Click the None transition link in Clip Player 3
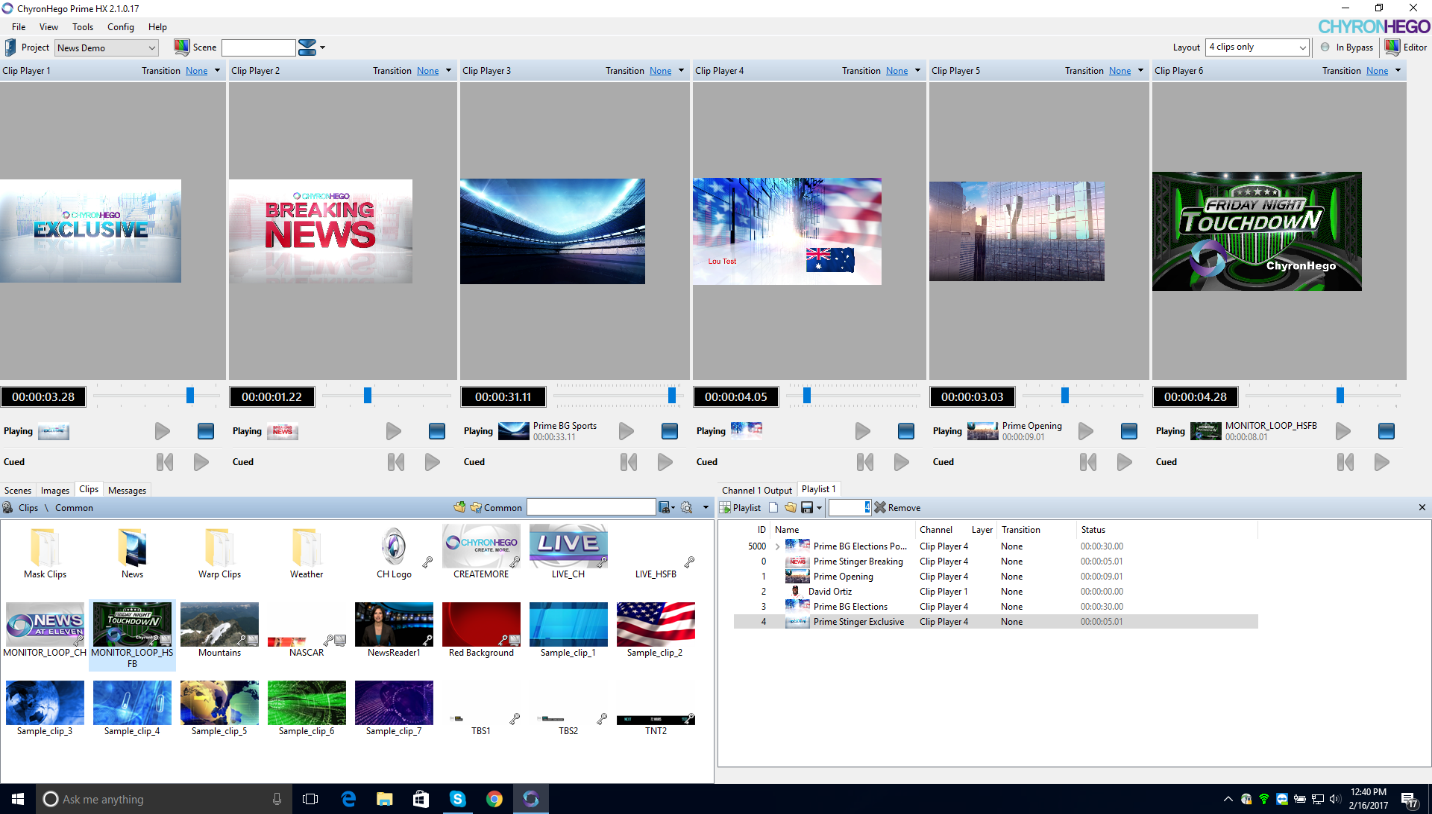Screen dimensions: 1432x814 point(660,71)
